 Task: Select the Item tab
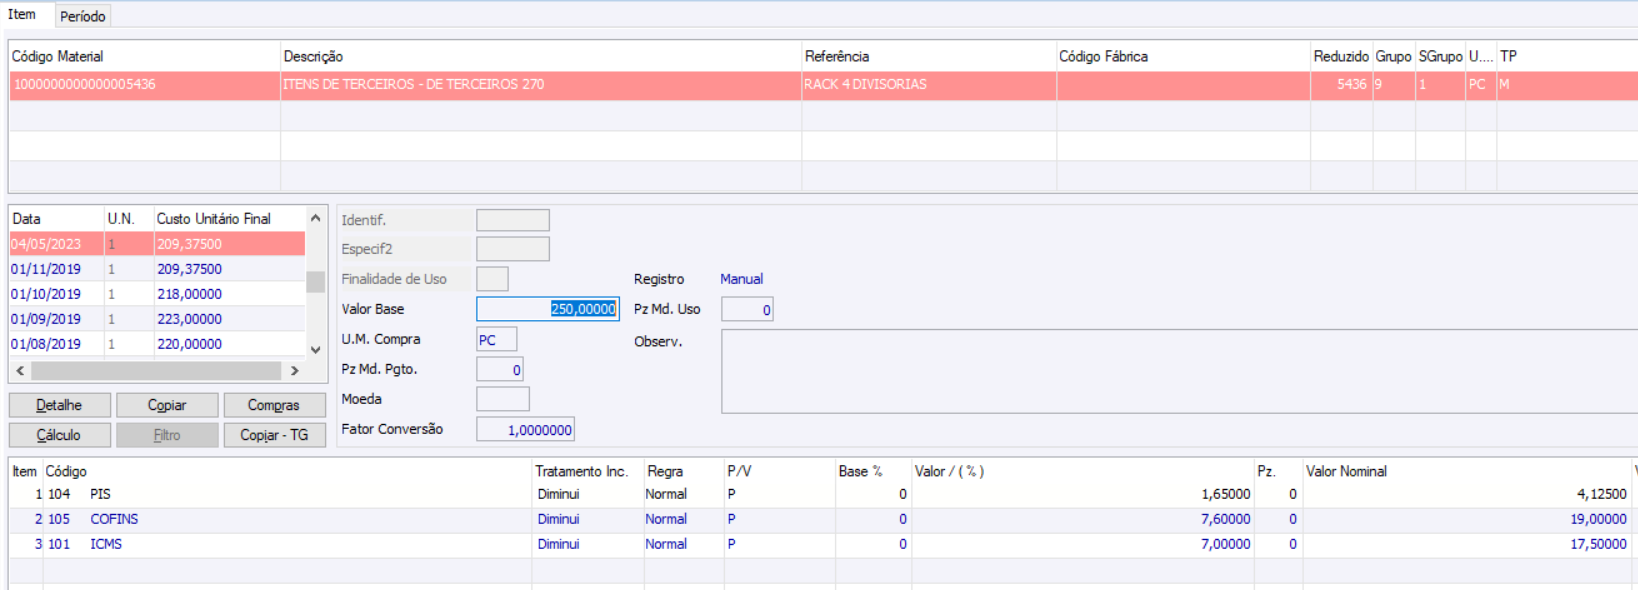(x=22, y=14)
